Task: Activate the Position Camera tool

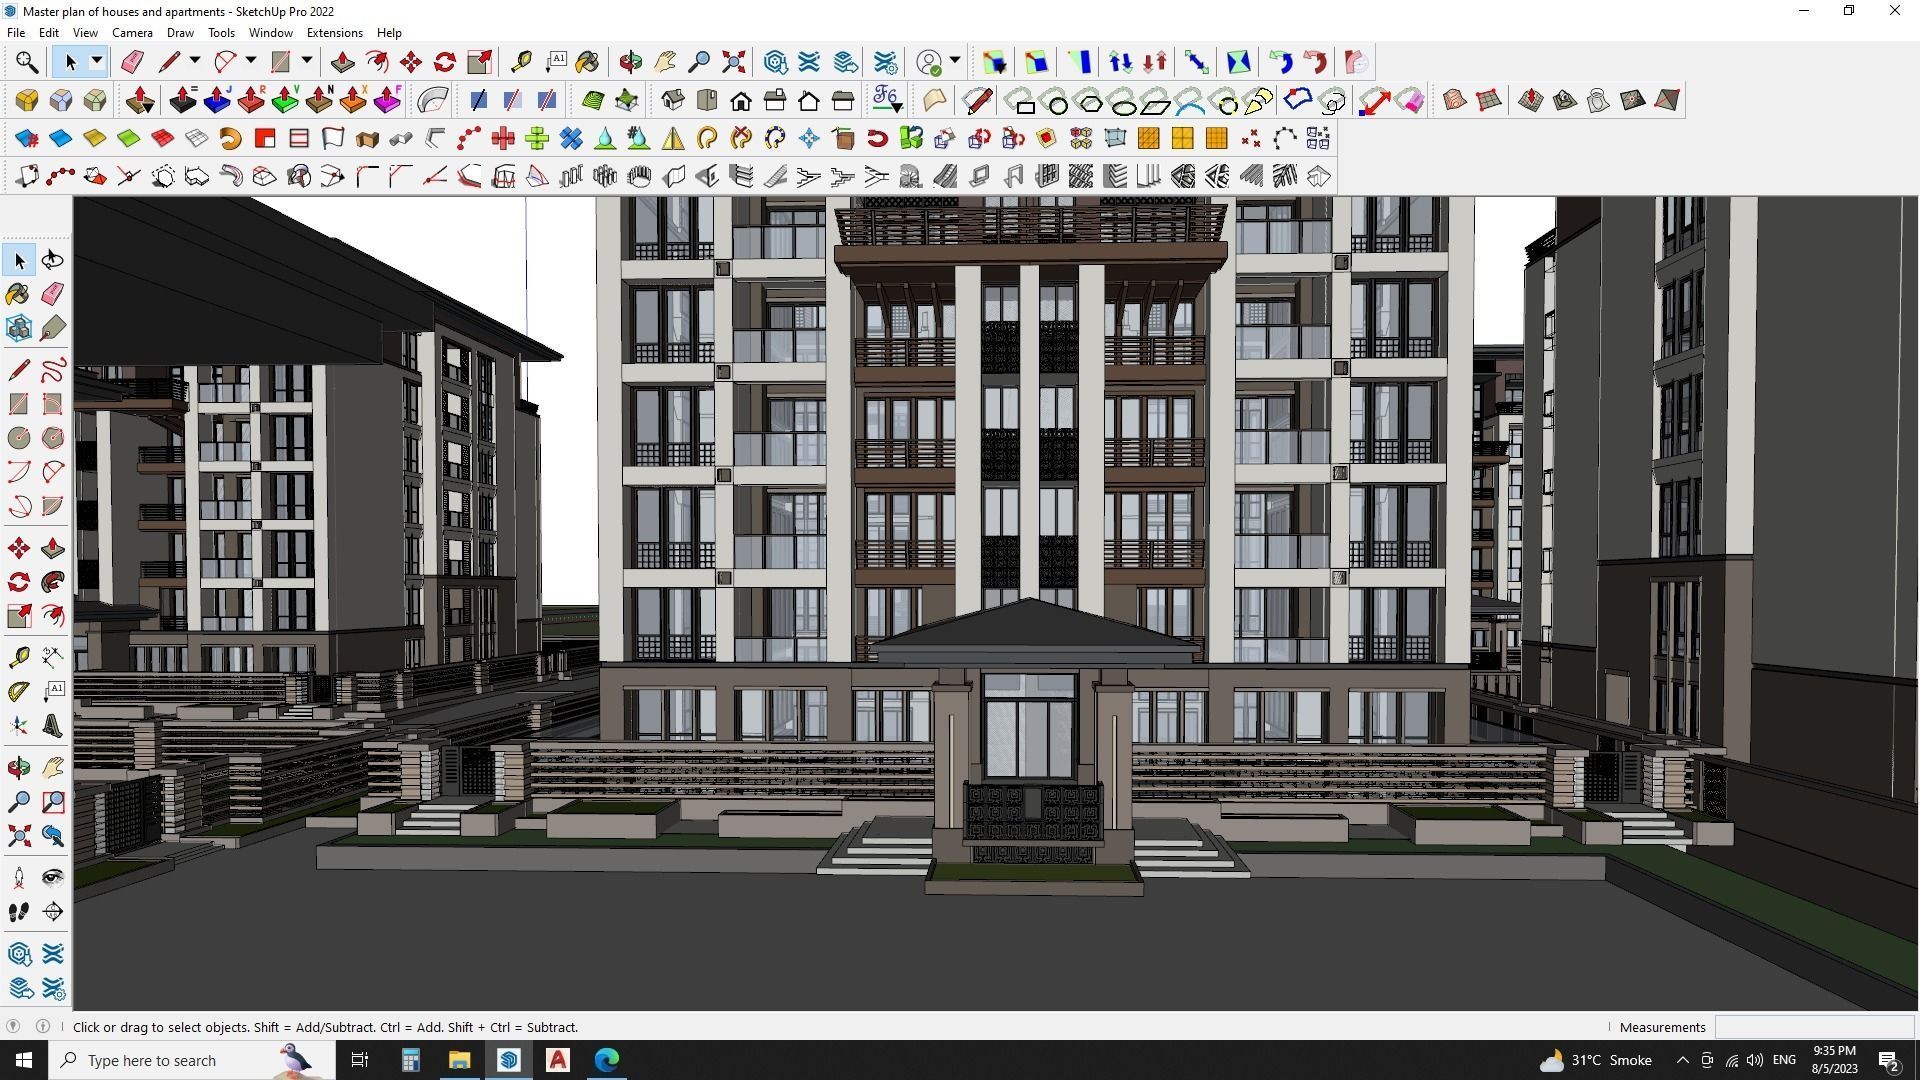Action: pos(19,878)
